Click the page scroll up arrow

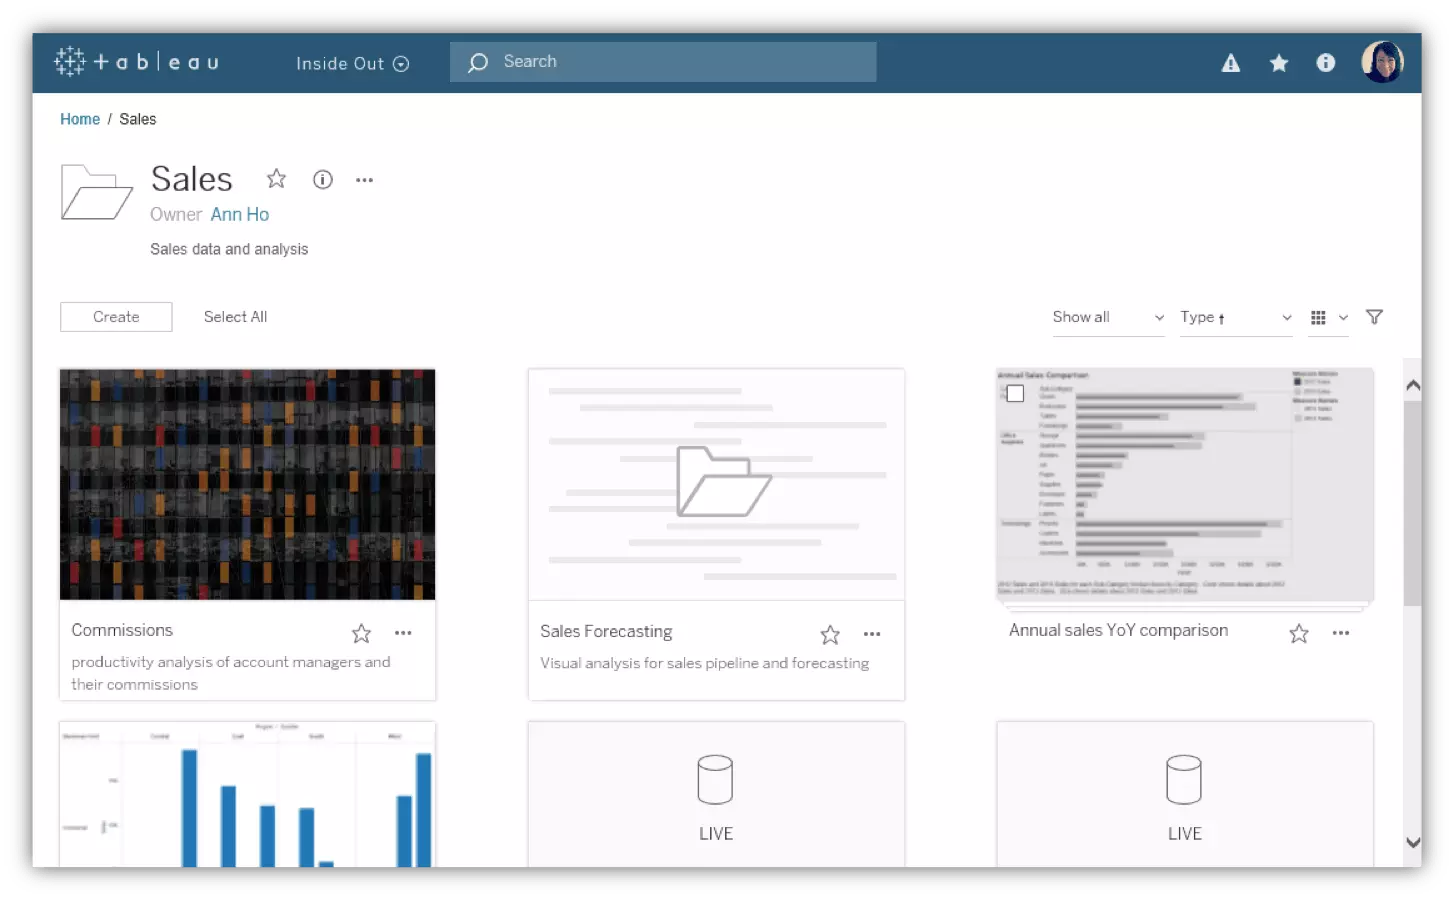(1412, 385)
